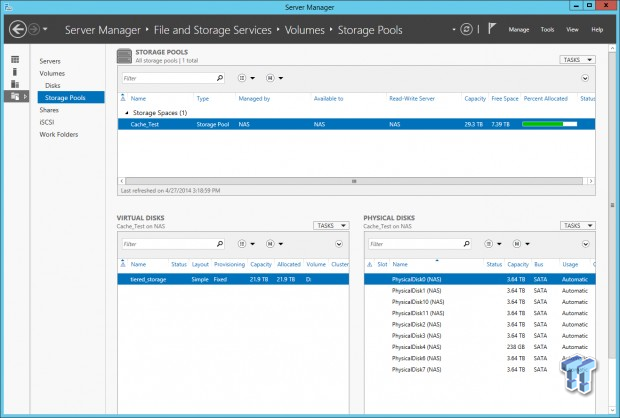The height and width of the screenshot is (418, 620).
Task: Select PhysicalDisk0 (NAS) row
Action: click(x=480, y=279)
